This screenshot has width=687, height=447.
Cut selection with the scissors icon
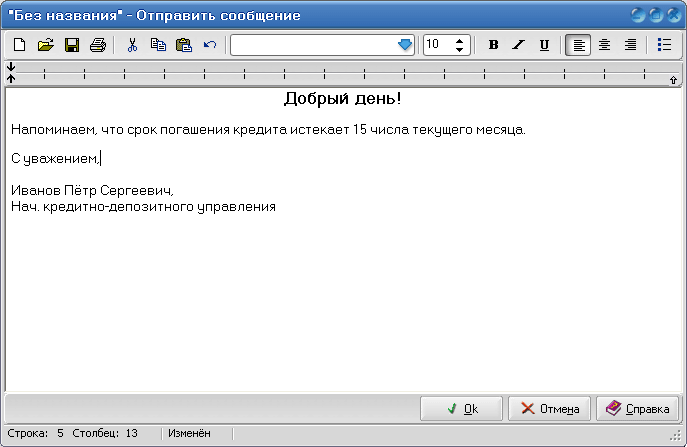click(x=132, y=45)
